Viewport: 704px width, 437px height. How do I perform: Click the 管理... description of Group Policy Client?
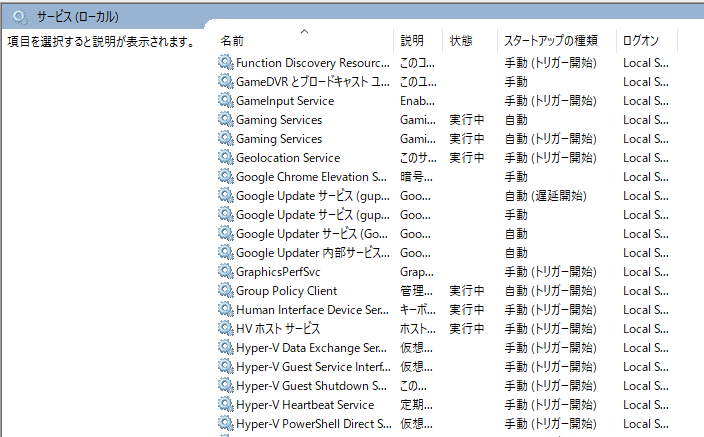point(416,291)
